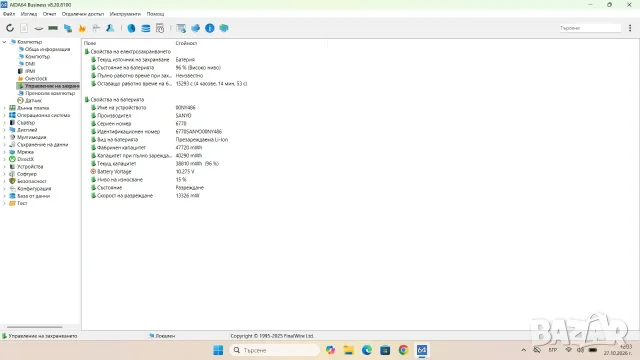The image size is (640, 360).
Task: Select the База от данни tree item
Action: point(33,196)
